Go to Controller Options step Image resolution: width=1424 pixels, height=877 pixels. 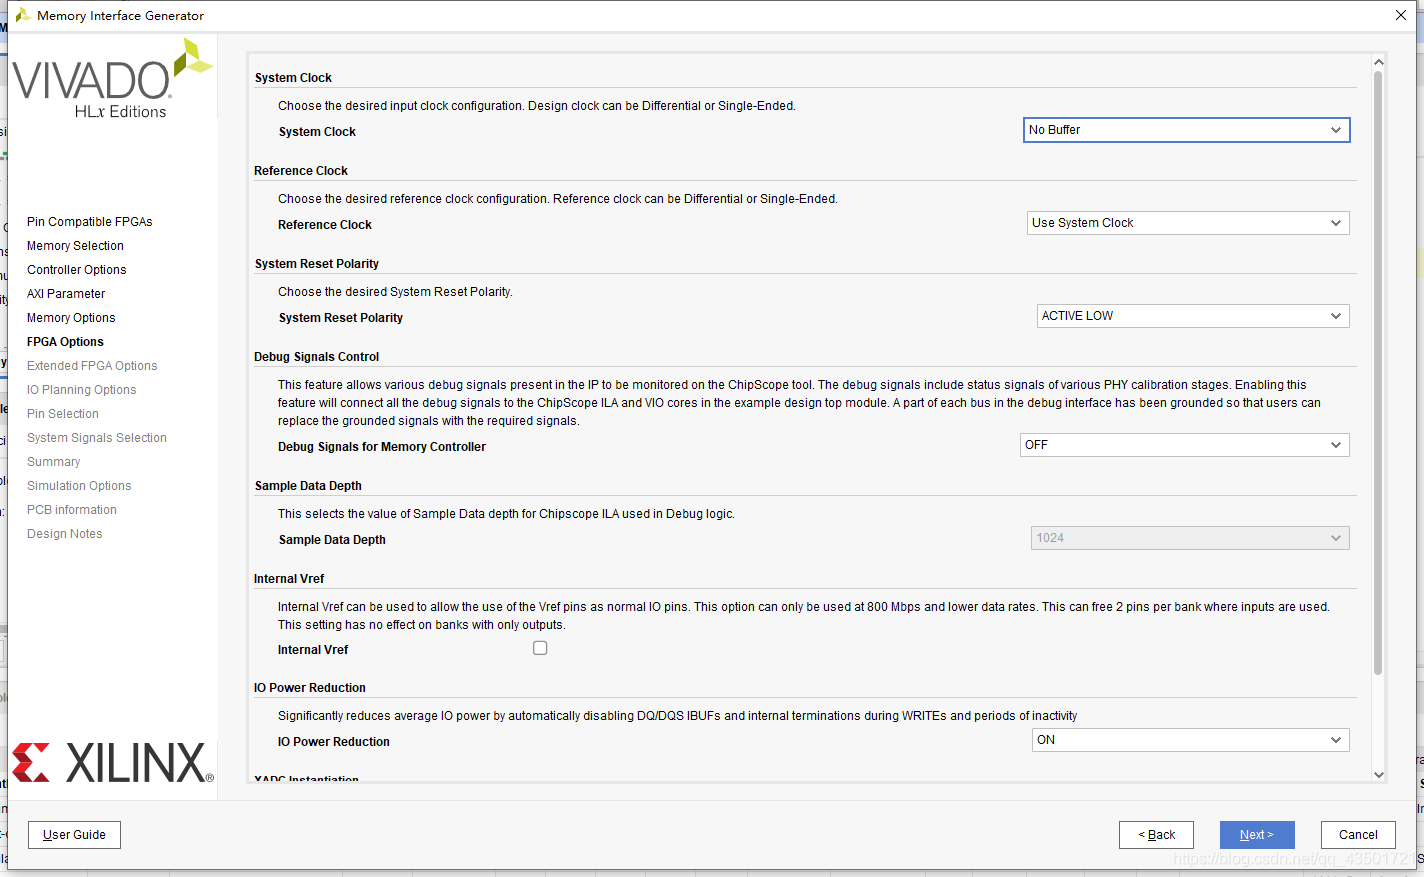tap(76, 270)
